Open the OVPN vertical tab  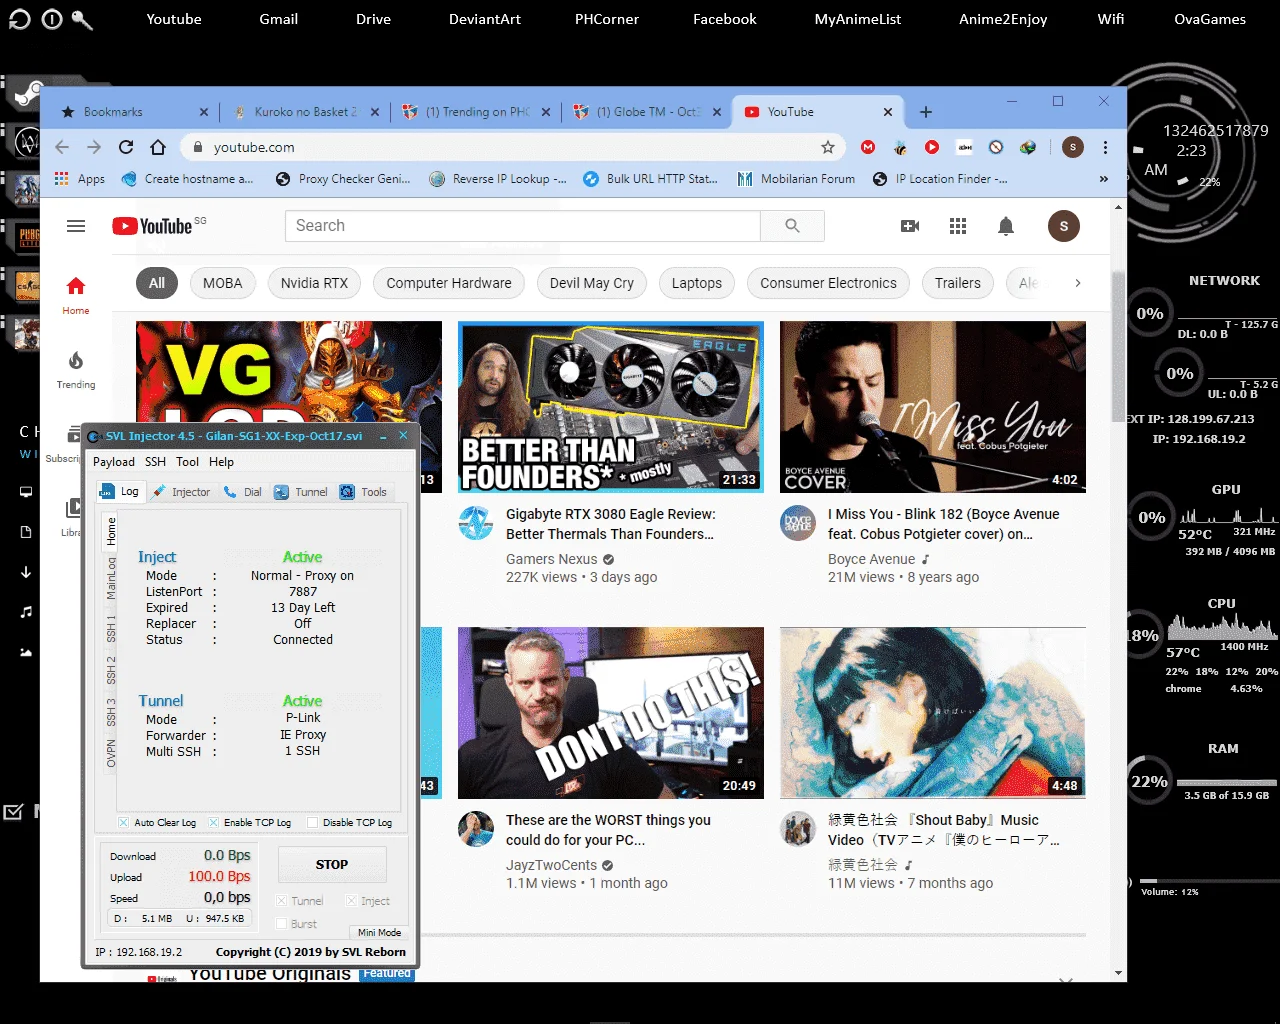click(x=111, y=753)
